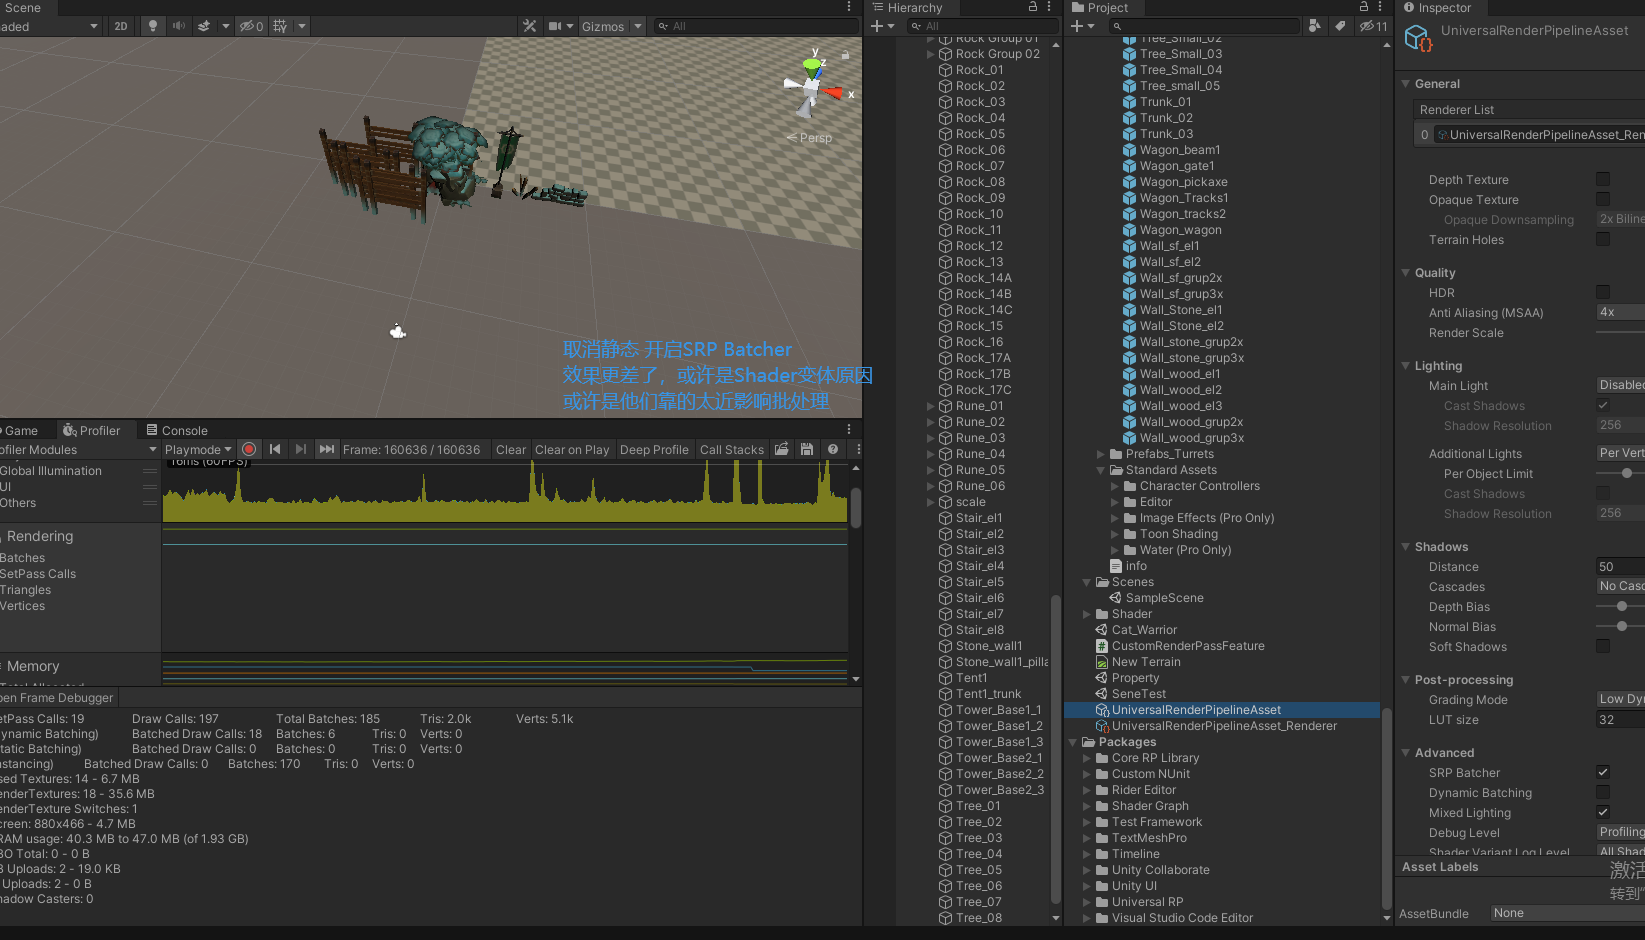This screenshot has width=1645, height=940.
Task: Save profiler data using disk icon
Action: point(807,449)
